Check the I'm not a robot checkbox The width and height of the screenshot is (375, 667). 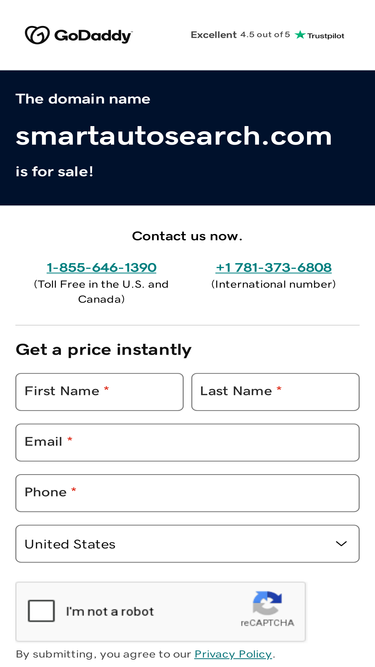point(41,611)
